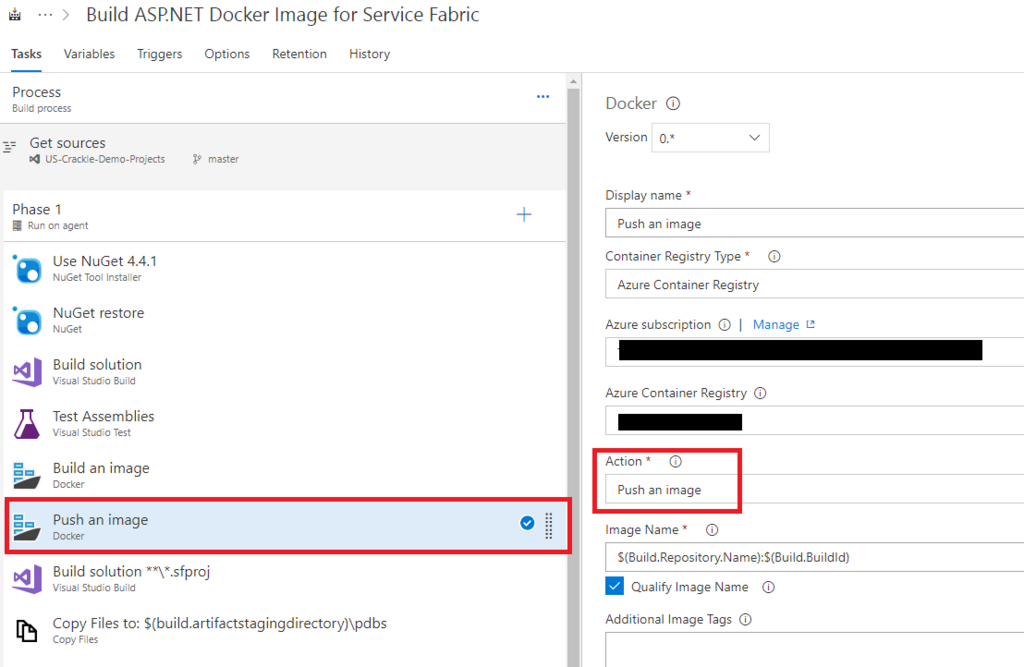
Task: Select the Test Assemblies task
Action: pos(284,423)
